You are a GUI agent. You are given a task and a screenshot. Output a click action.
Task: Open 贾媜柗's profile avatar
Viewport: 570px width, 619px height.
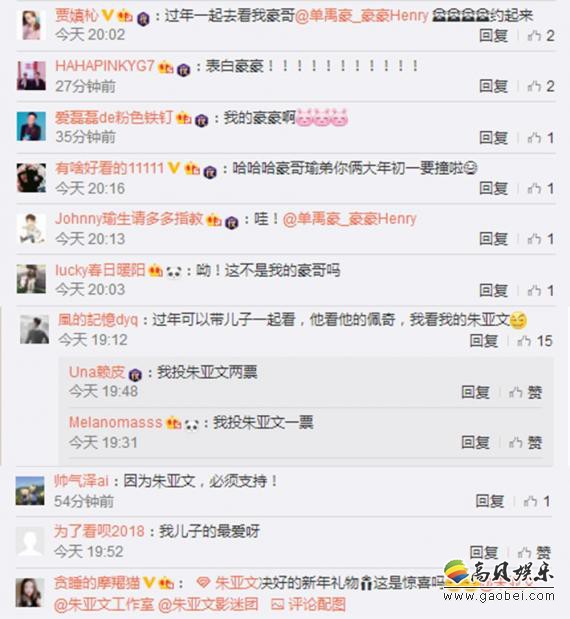pyautogui.click(x=31, y=25)
